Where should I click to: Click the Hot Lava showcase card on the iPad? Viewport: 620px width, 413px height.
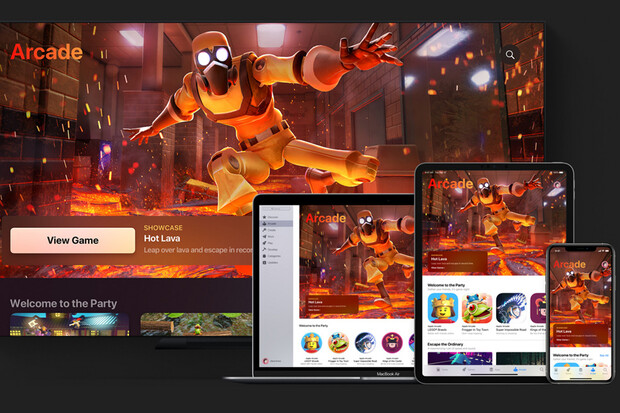tap(457, 261)
